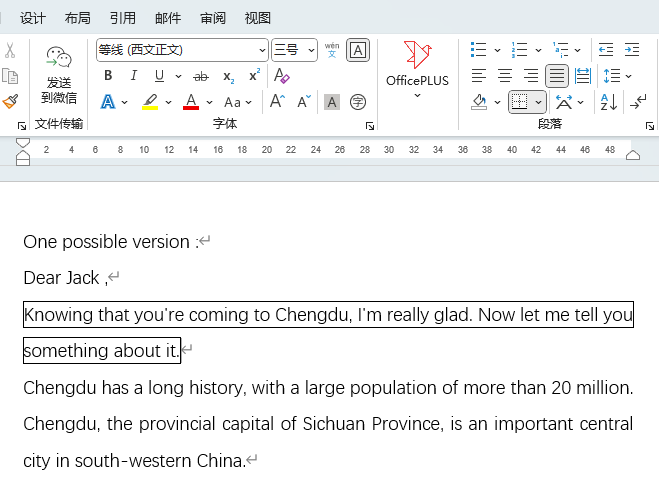Click the right indent ruler marker

pyautogui.click(x=633, y=156)
